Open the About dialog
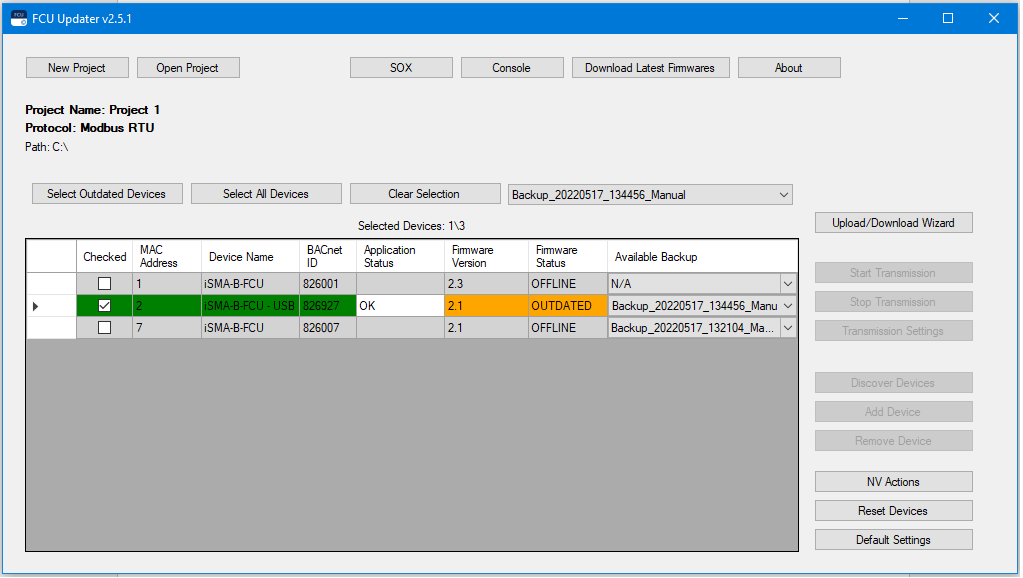 788,68
